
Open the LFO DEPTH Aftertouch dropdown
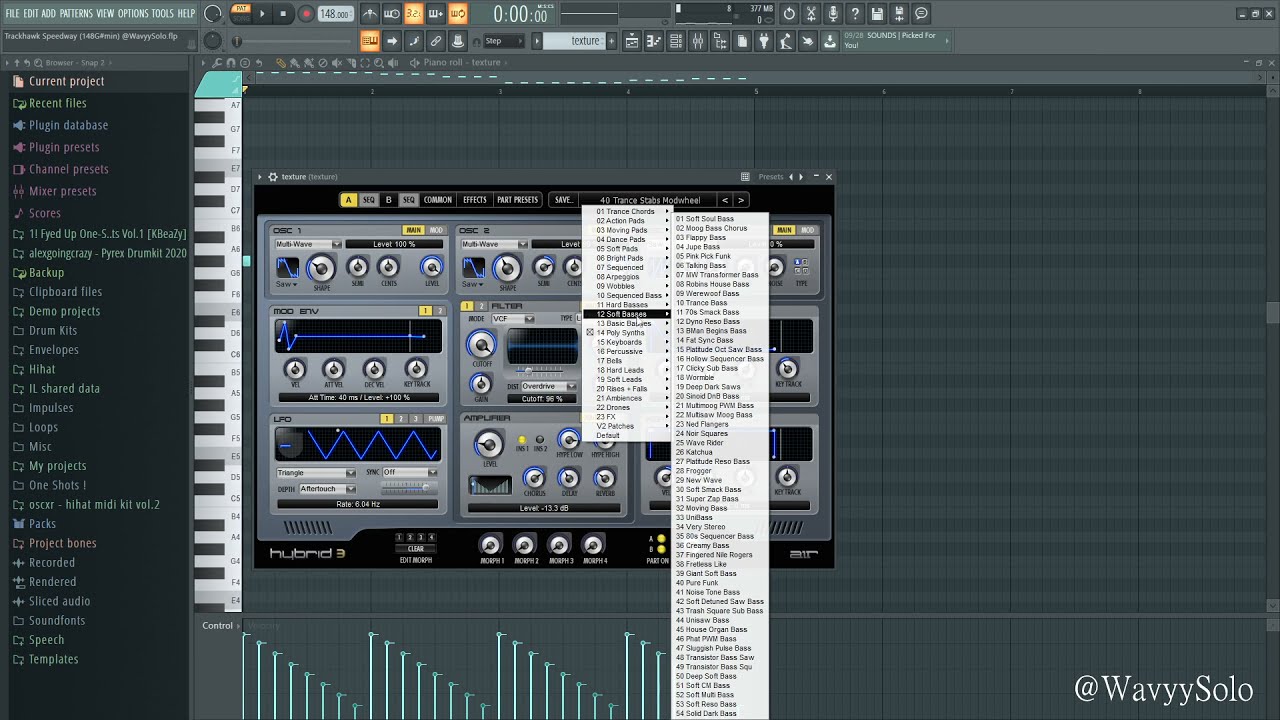pyautogui.click(x=327, y=489)
